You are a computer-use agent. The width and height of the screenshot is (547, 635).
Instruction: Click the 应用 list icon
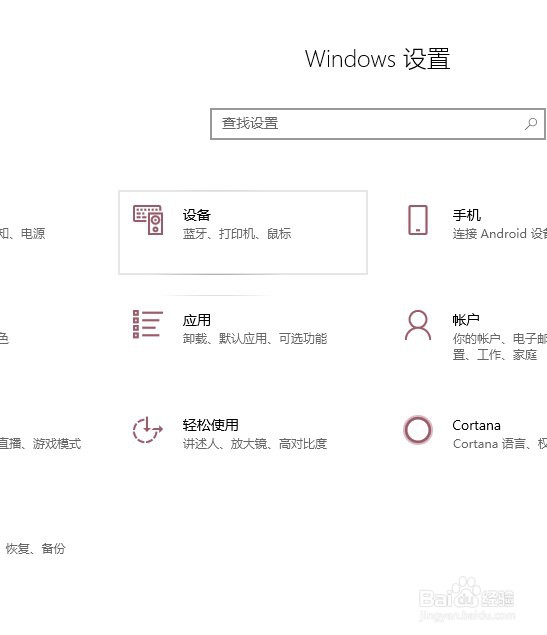pos(148,324)
